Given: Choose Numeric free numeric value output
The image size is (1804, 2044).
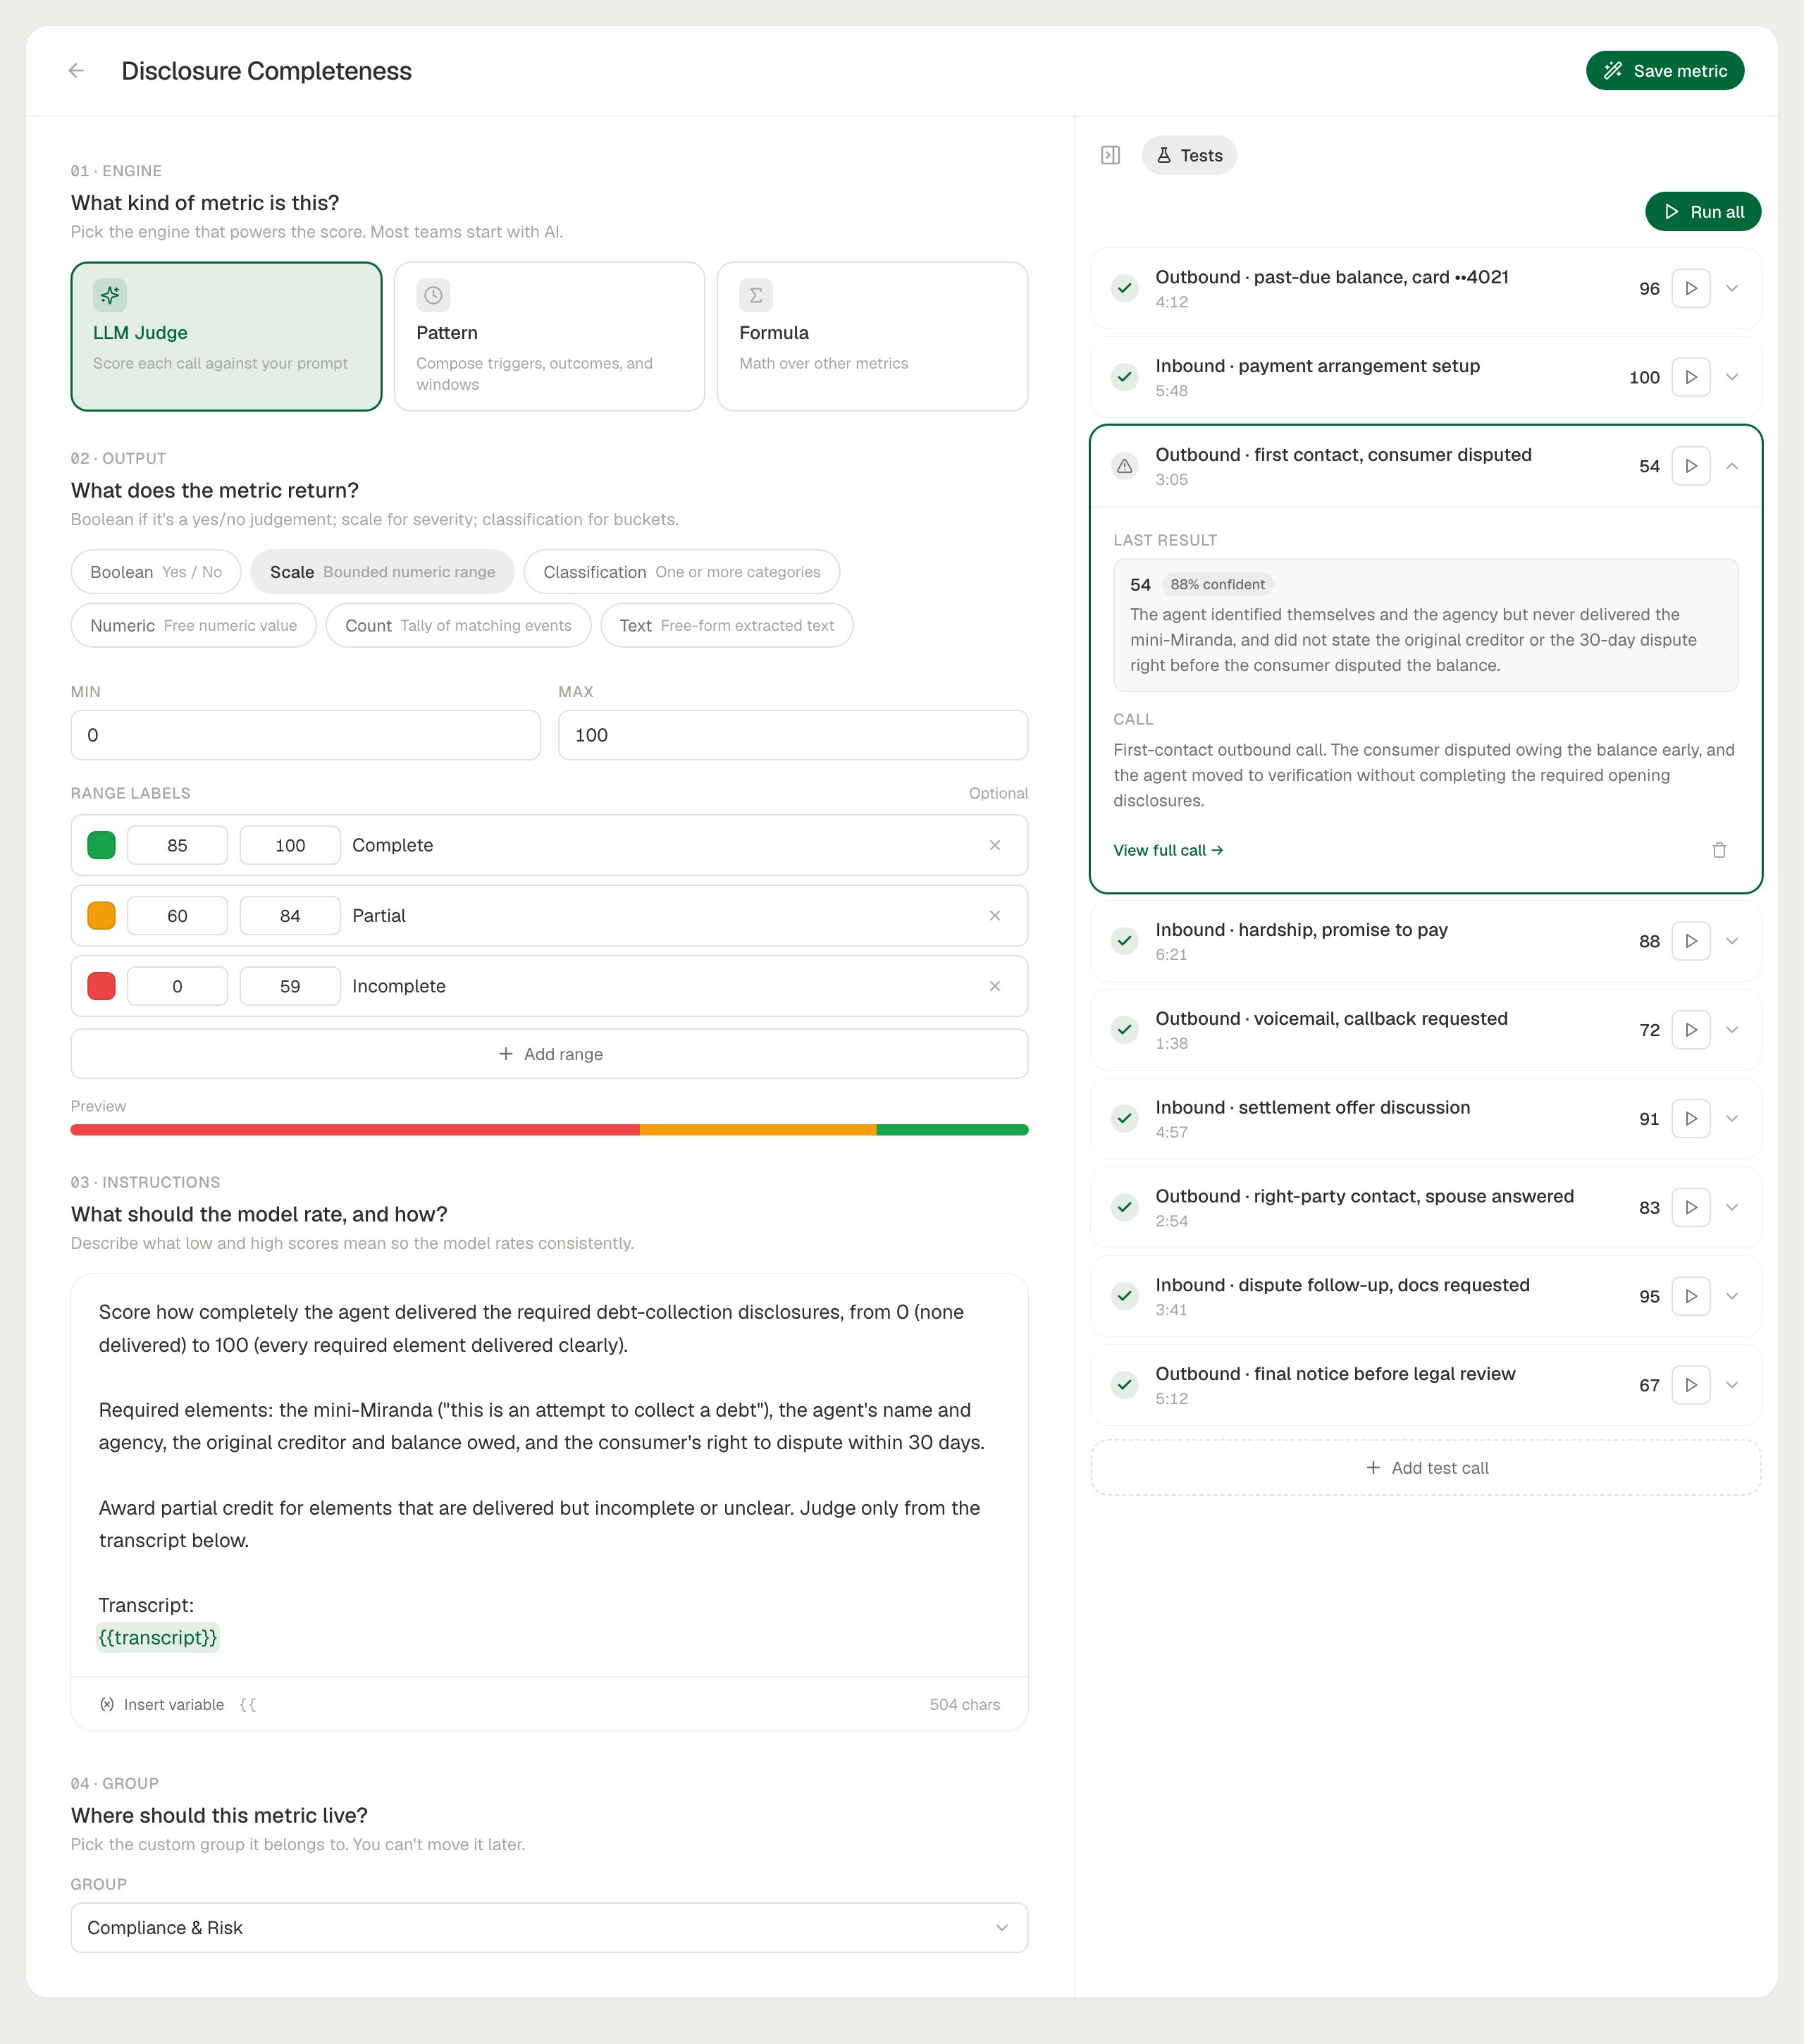Looking at the screenshot, I should (193, 625).
